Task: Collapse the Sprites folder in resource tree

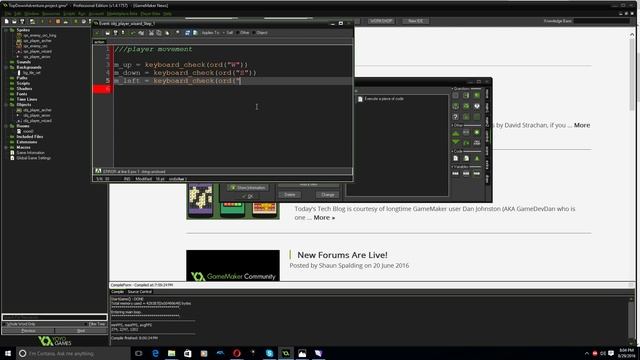Action: tap(6, 30)
